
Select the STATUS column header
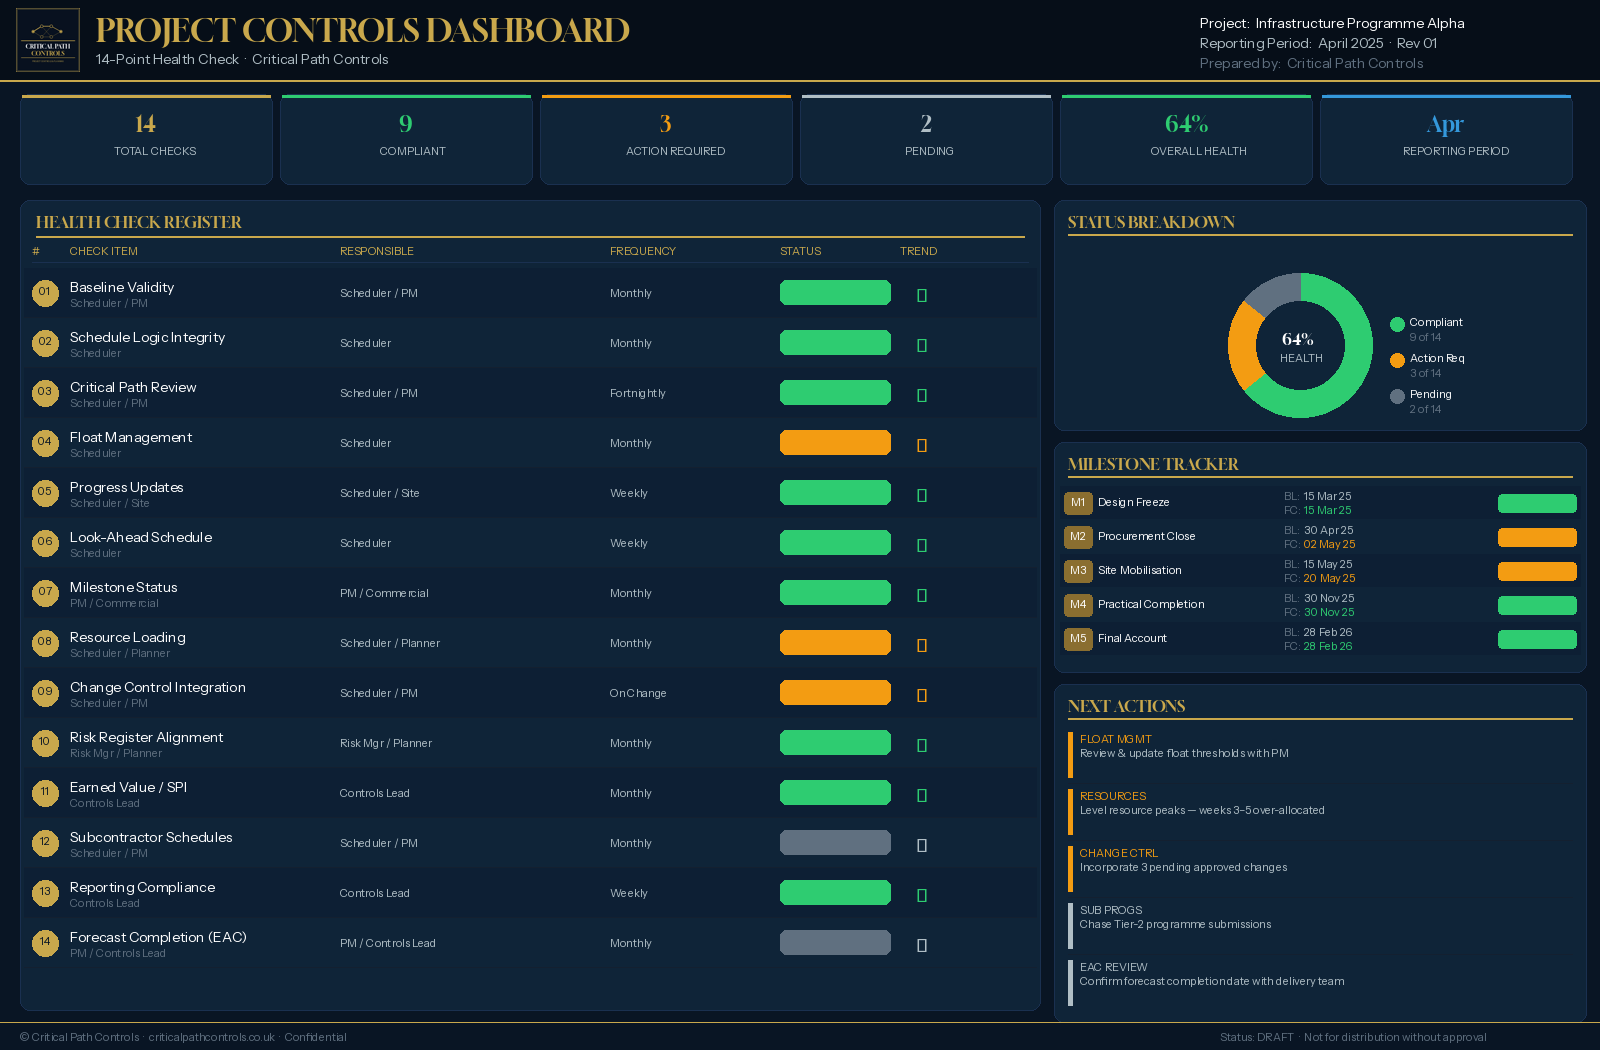[800, 251]
